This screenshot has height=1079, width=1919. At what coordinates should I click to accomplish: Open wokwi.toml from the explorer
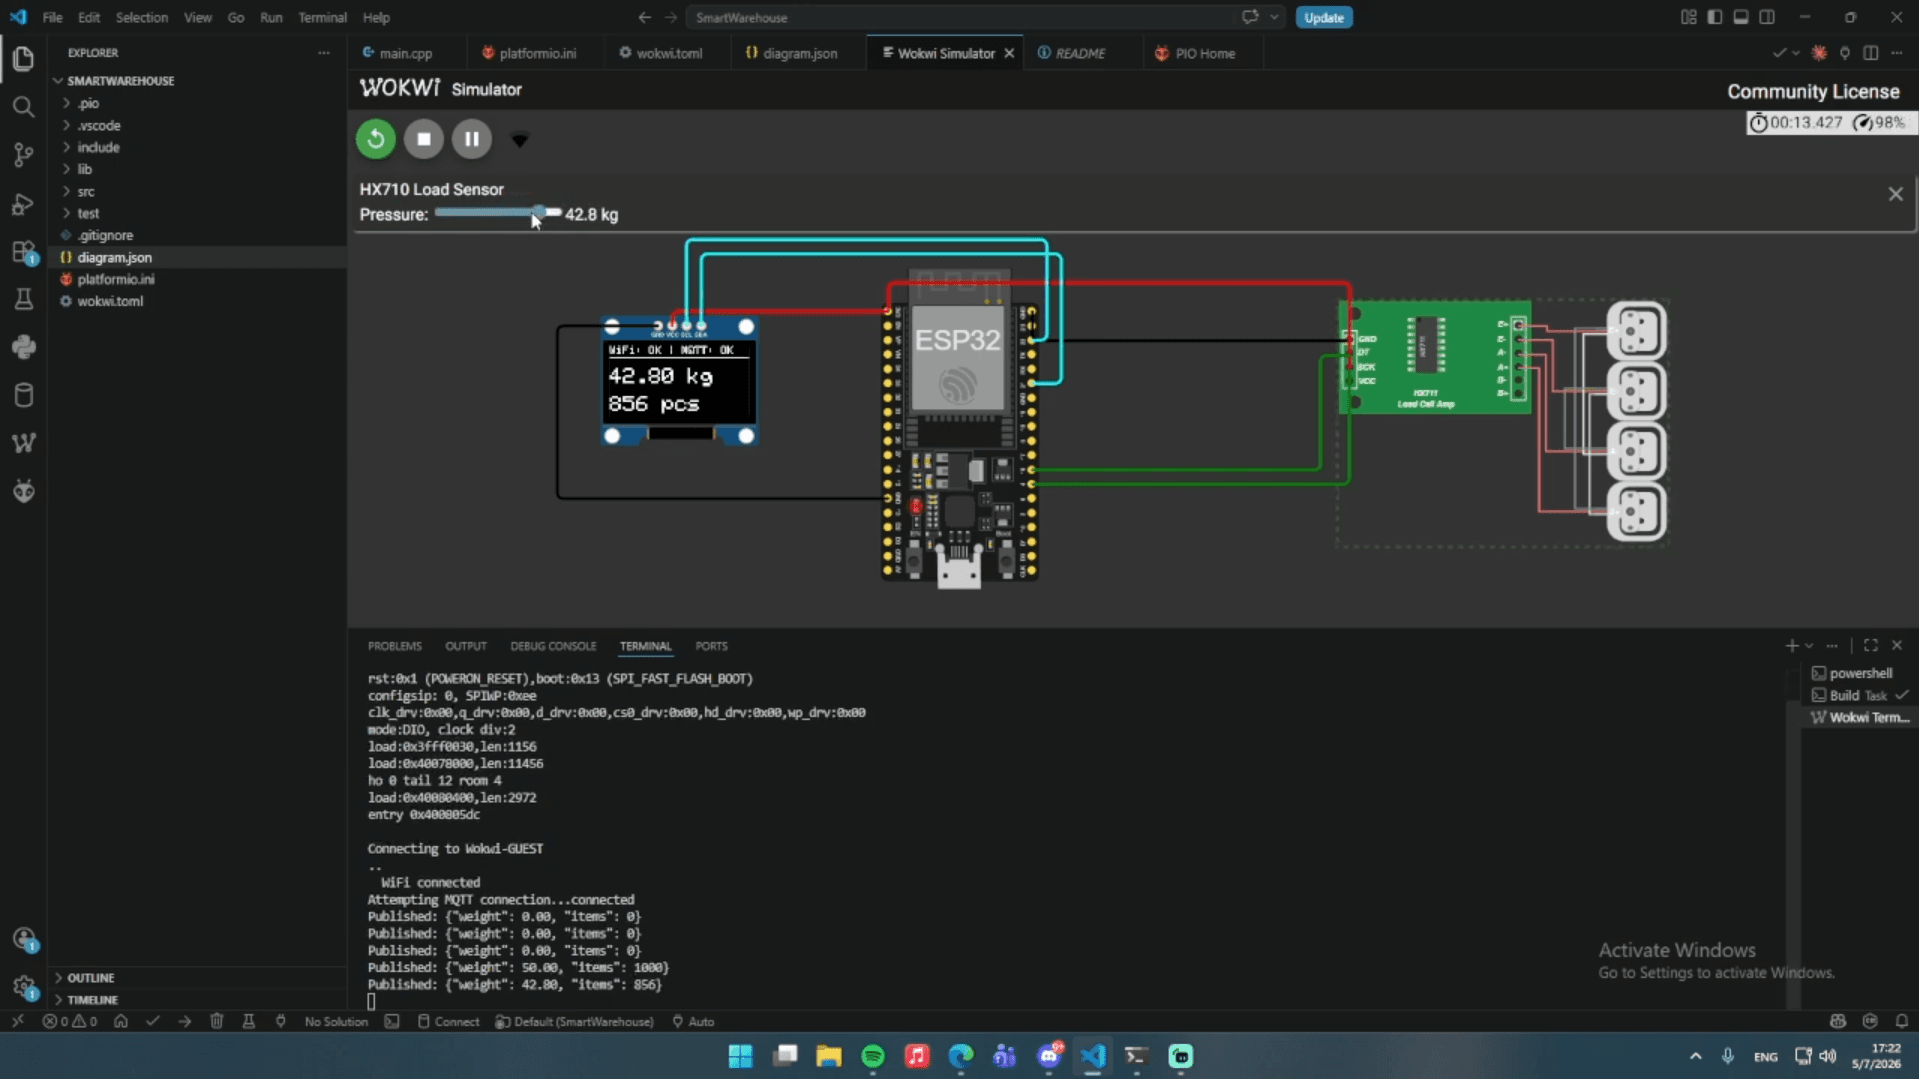click(110, 301)
